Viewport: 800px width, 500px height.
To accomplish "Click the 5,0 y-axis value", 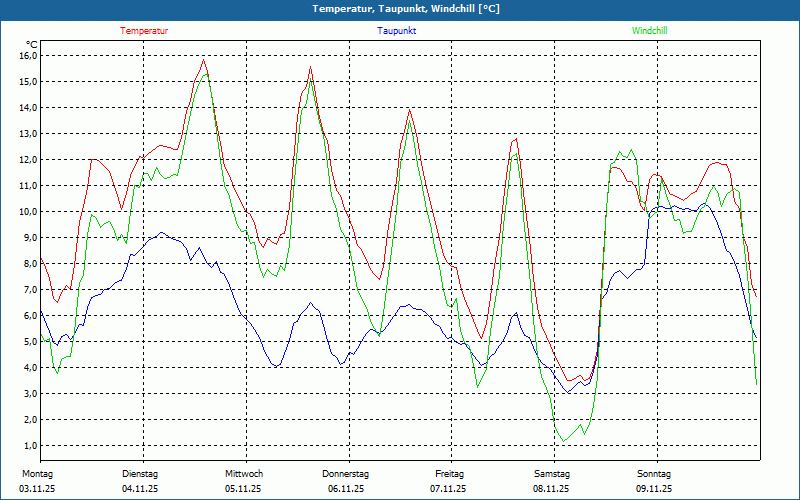I will click(30, 341).
